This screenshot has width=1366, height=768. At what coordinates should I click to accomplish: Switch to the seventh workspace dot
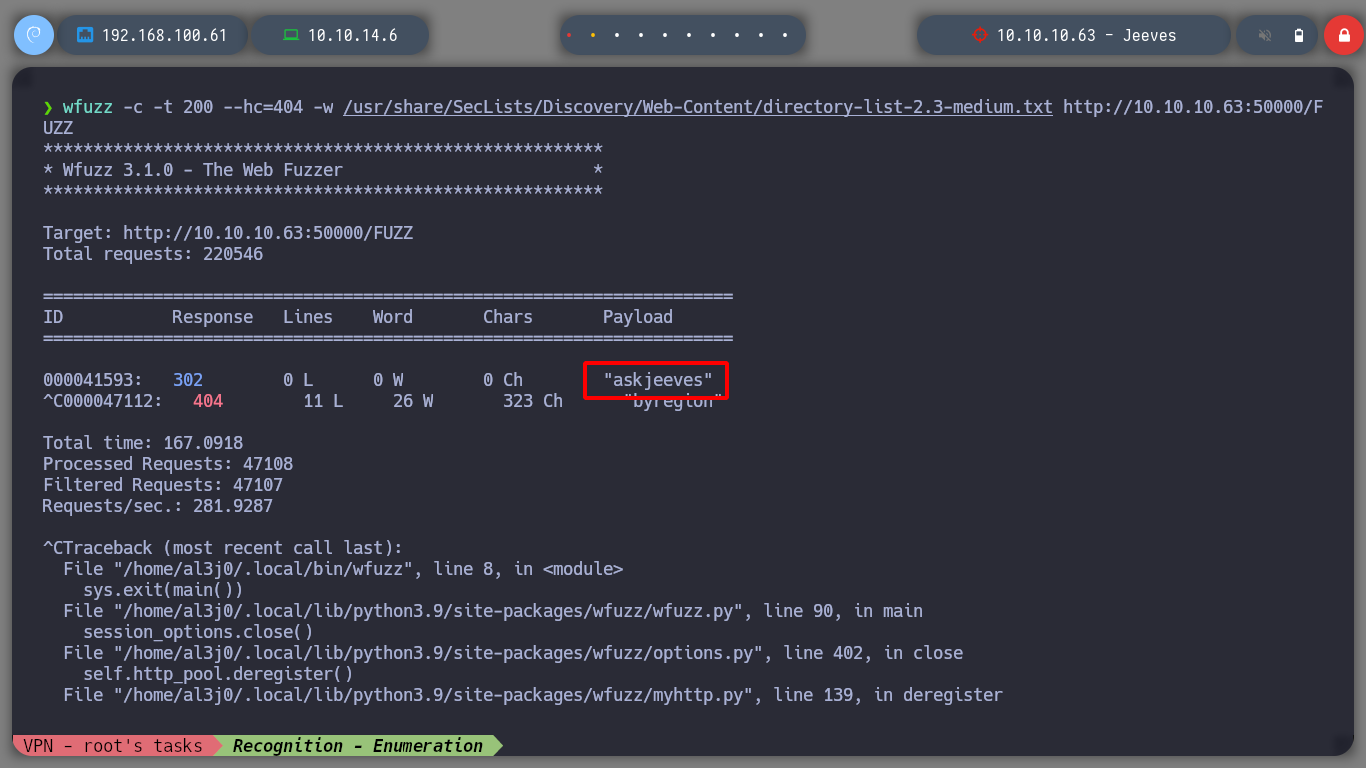713,35
